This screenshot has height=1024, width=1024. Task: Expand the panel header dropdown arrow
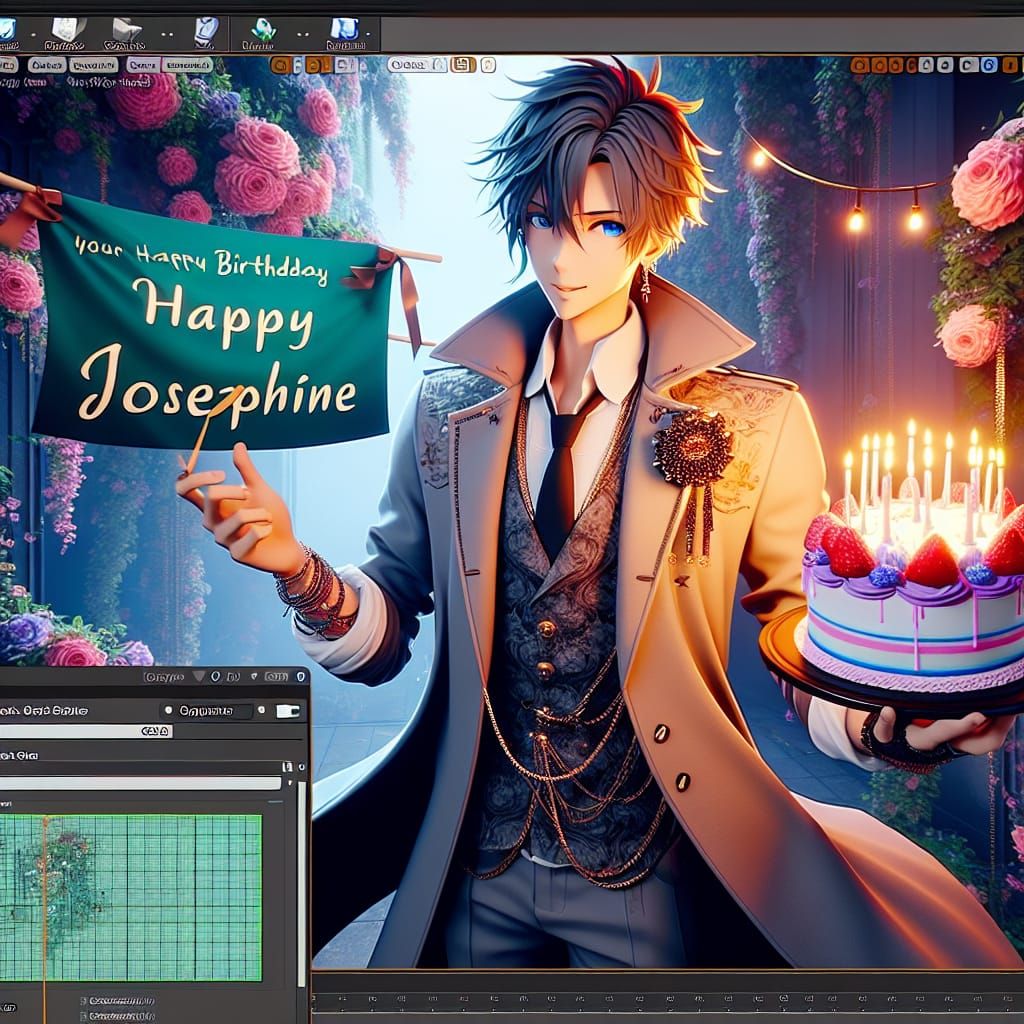[x=200, y=676]
